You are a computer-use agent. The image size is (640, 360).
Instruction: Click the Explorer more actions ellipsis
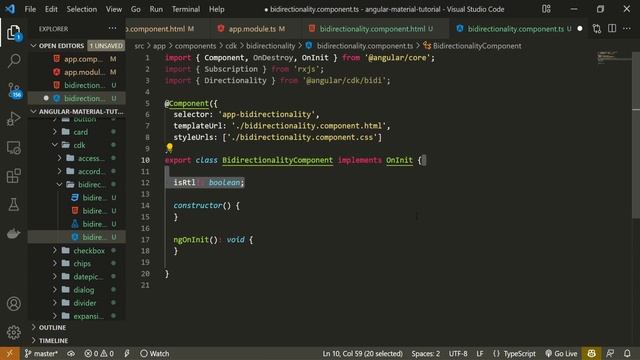coord(112,29)
